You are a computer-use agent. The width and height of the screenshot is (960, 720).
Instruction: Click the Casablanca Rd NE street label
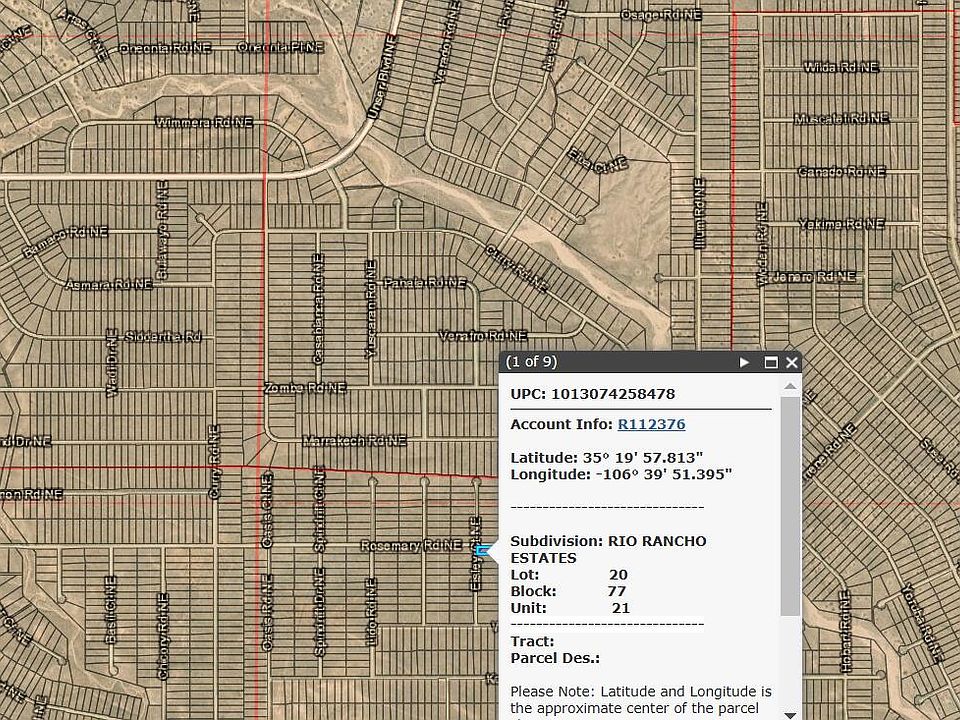click(318, 309)
